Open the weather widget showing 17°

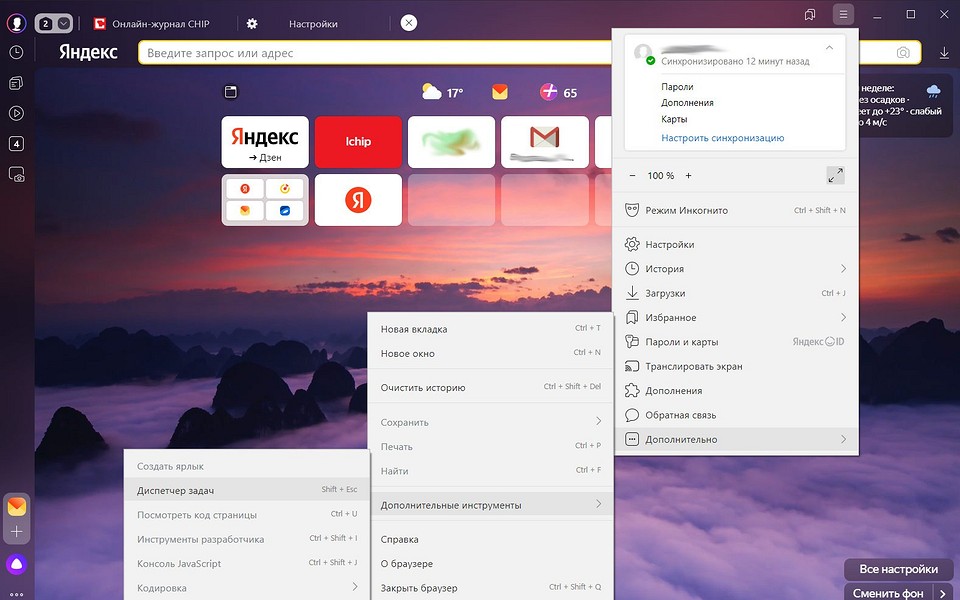pos(443,93)
